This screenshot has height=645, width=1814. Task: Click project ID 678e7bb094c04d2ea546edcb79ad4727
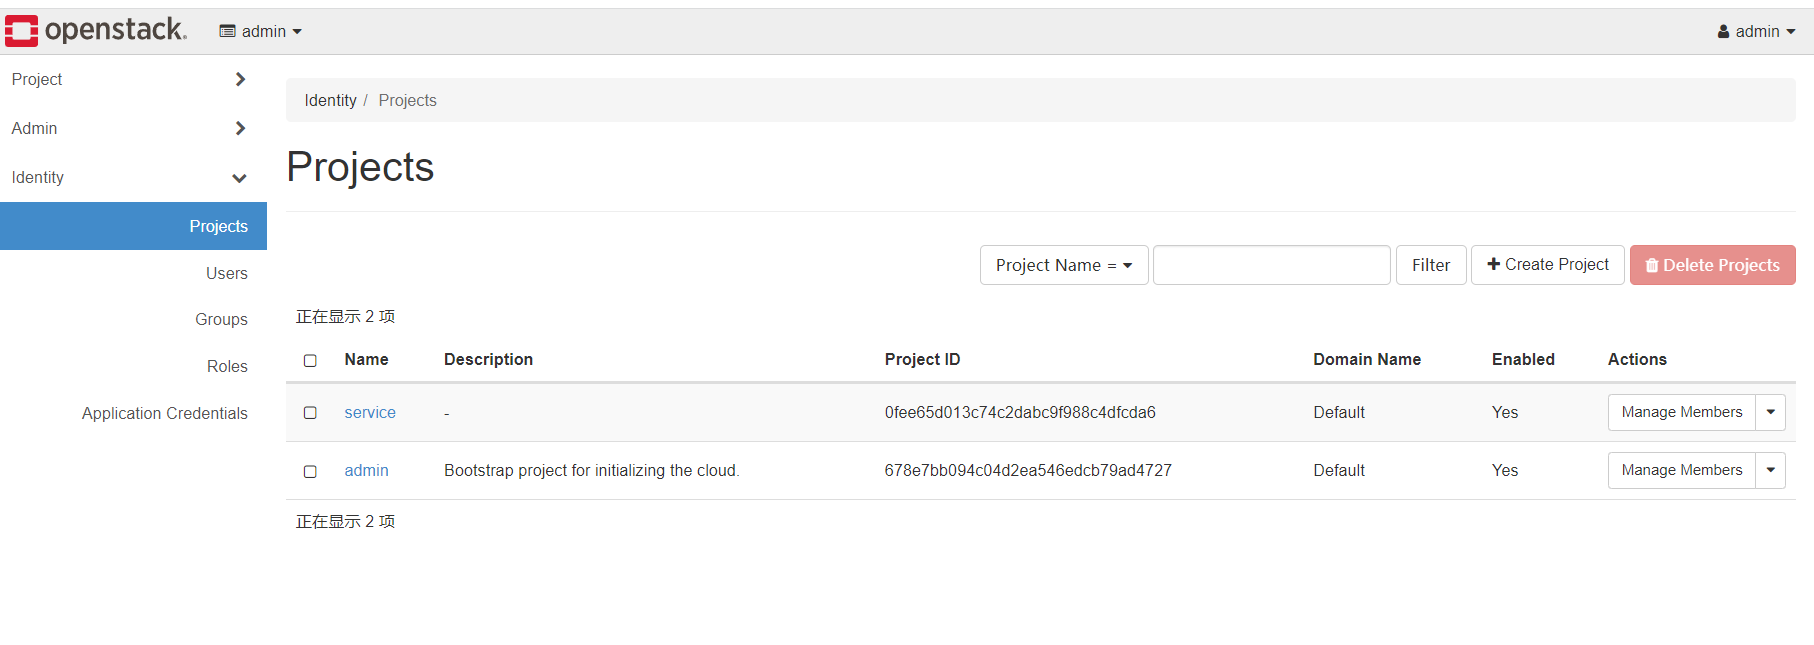coord(1028,470)
